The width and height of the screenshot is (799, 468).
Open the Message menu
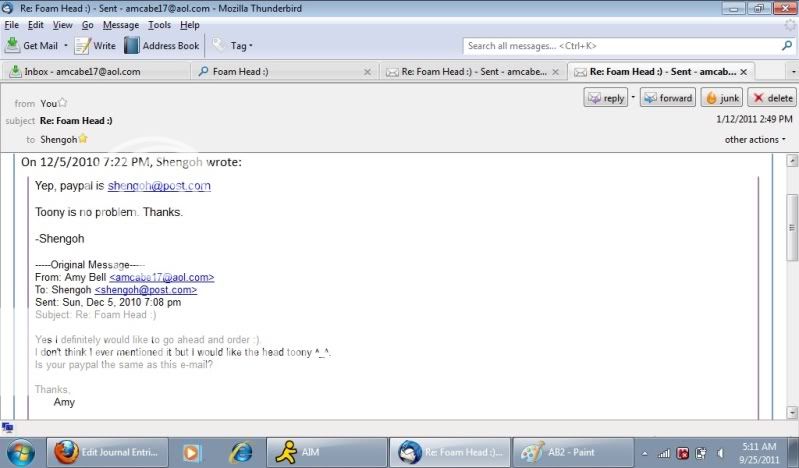[x=121, y=24]
